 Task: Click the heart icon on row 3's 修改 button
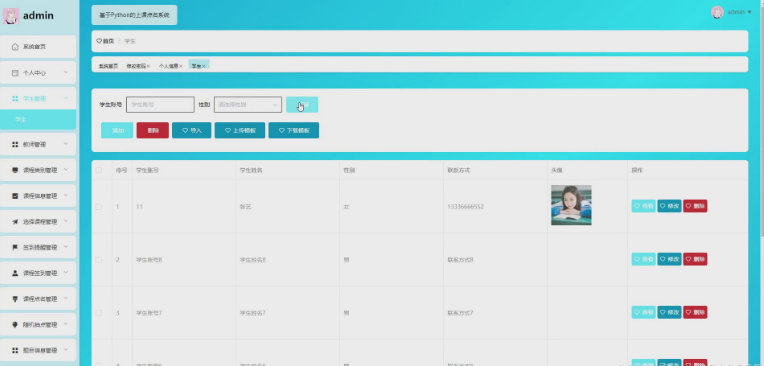[x=663, y=312]
